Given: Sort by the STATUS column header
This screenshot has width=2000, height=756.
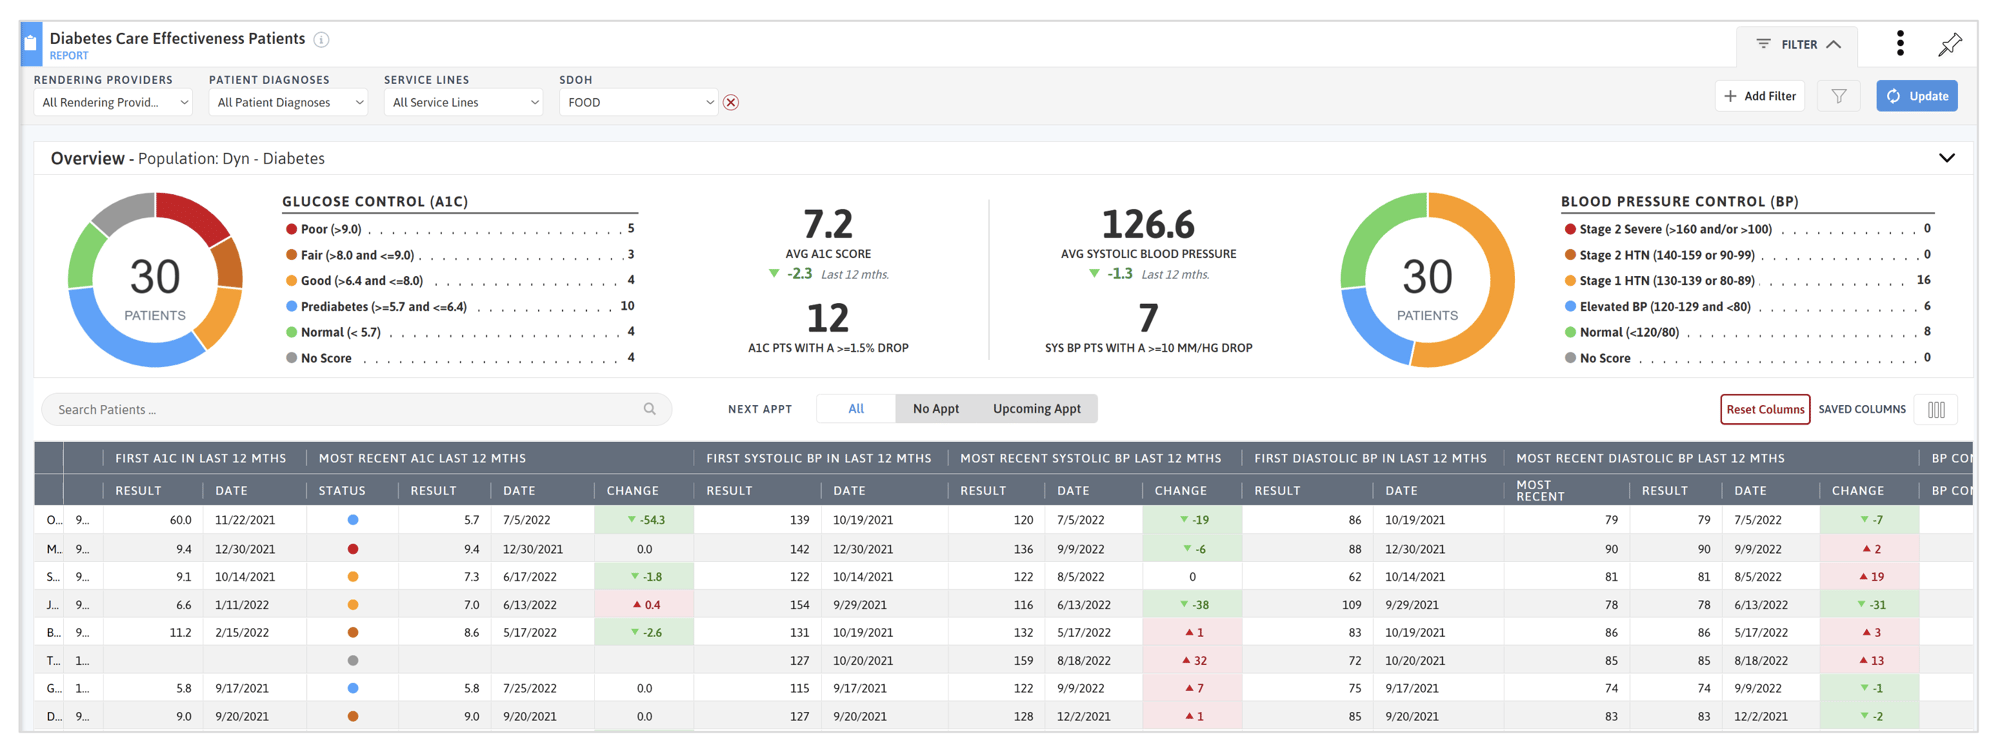Looking at the screenshot, I should pos(342,490).
